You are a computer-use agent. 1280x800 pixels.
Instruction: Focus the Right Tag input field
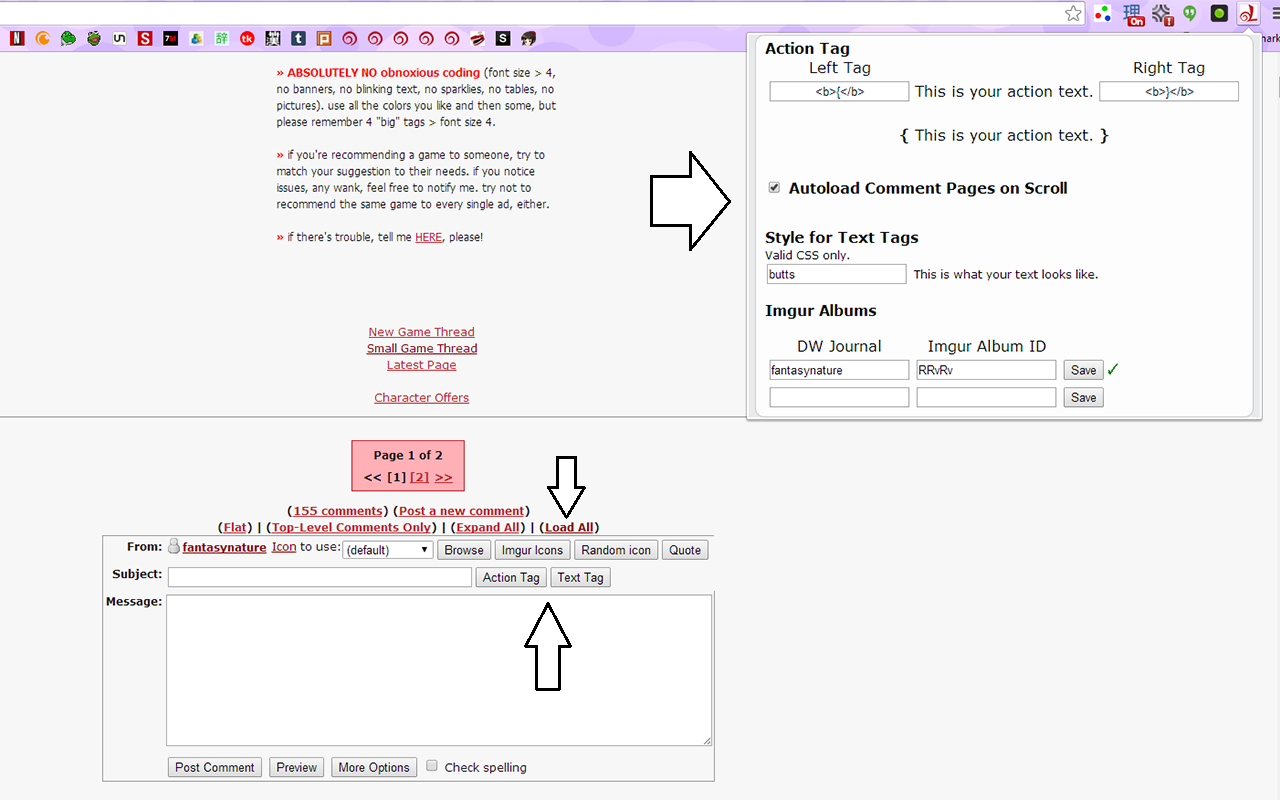pos(1169,91)
